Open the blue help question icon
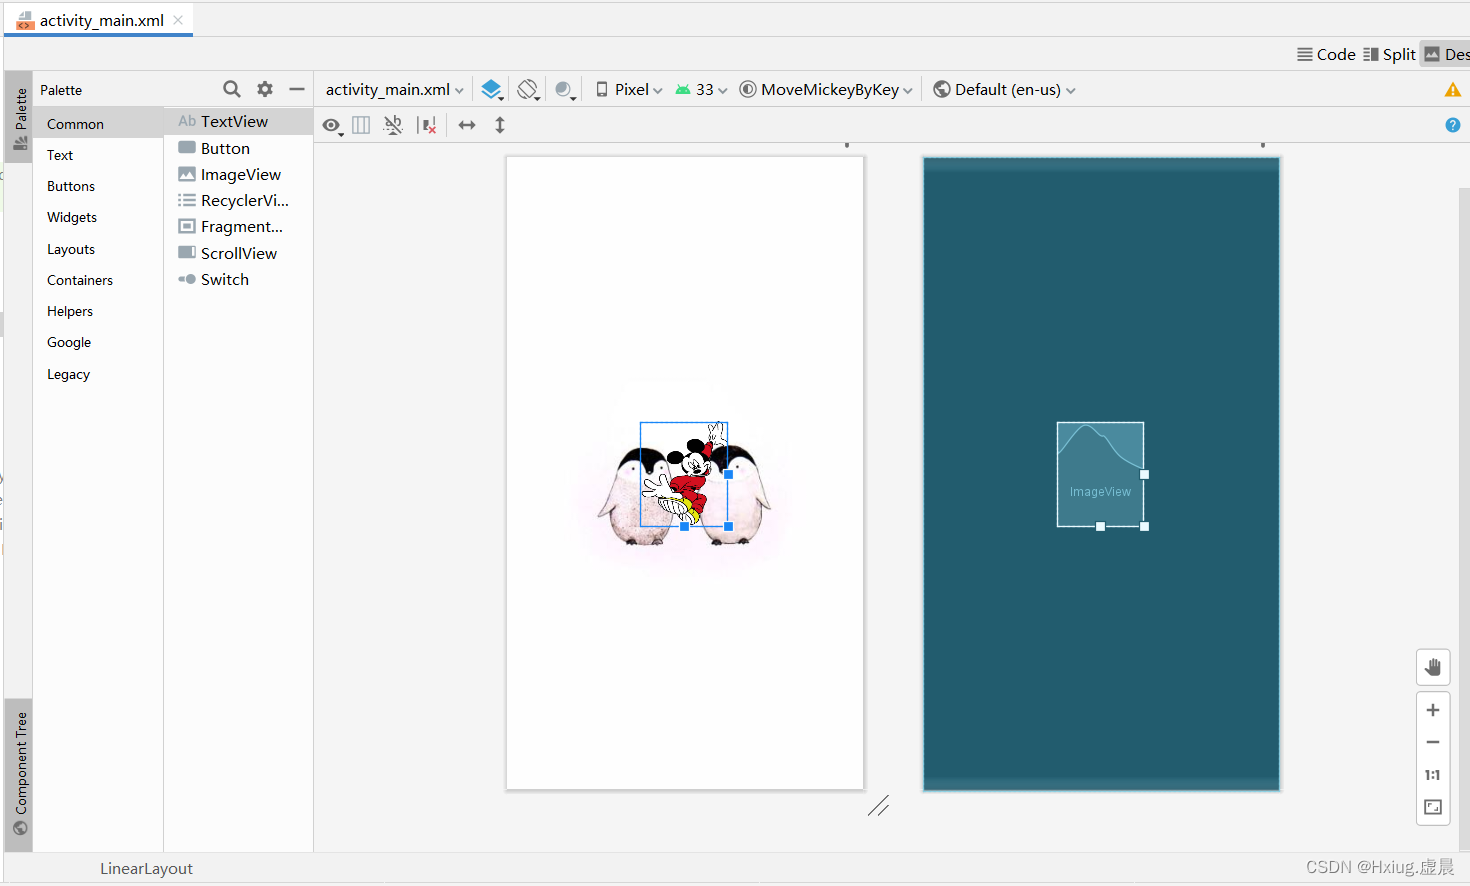This screenshot has width=1470, height=886. pyautogui.click(x=1453, y=125)
